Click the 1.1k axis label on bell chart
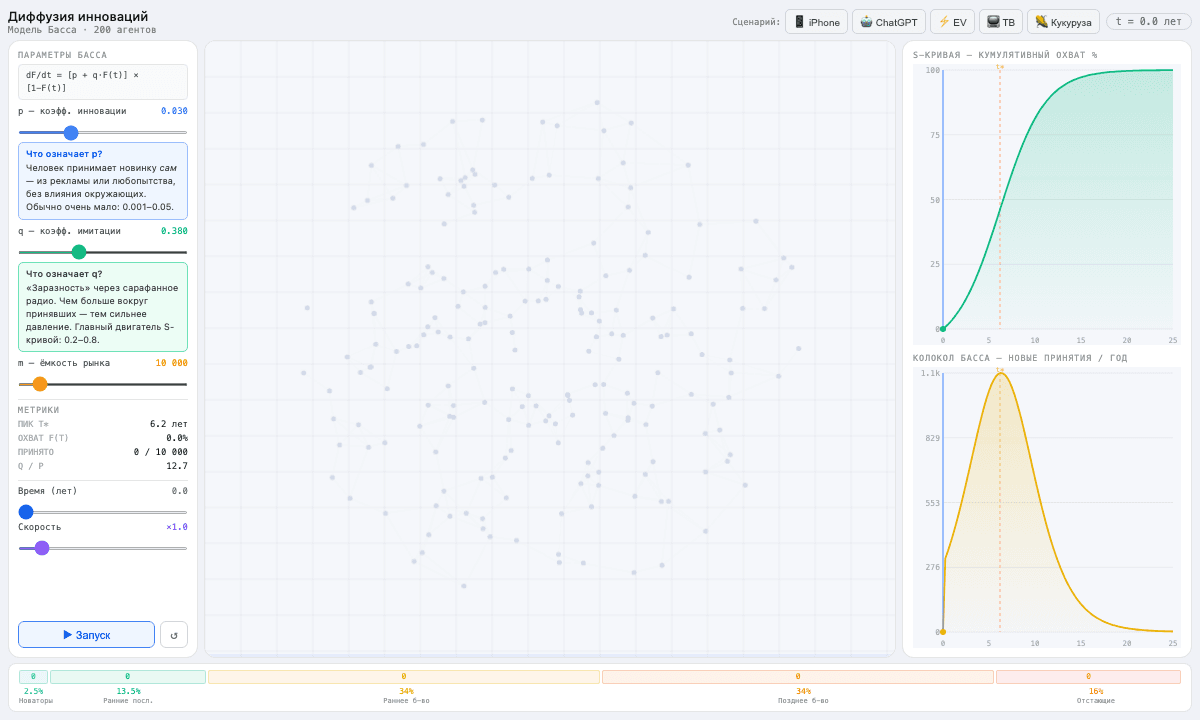 [x=930, y=373]
